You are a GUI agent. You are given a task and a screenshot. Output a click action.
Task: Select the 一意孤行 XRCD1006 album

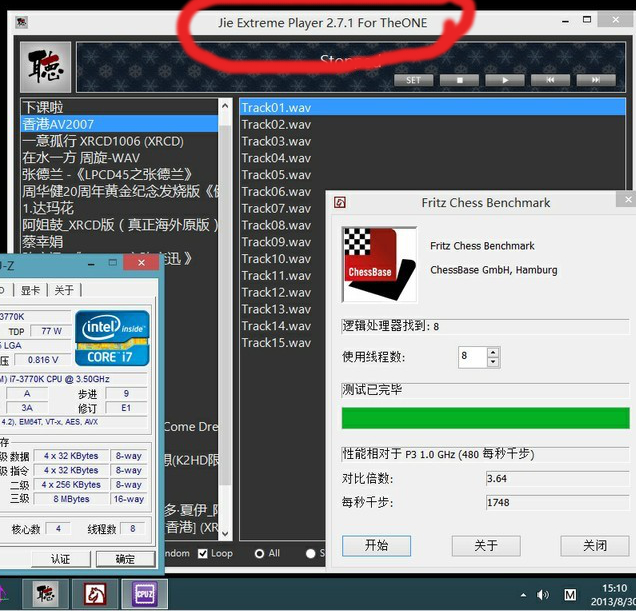click(x=120, y=141)
